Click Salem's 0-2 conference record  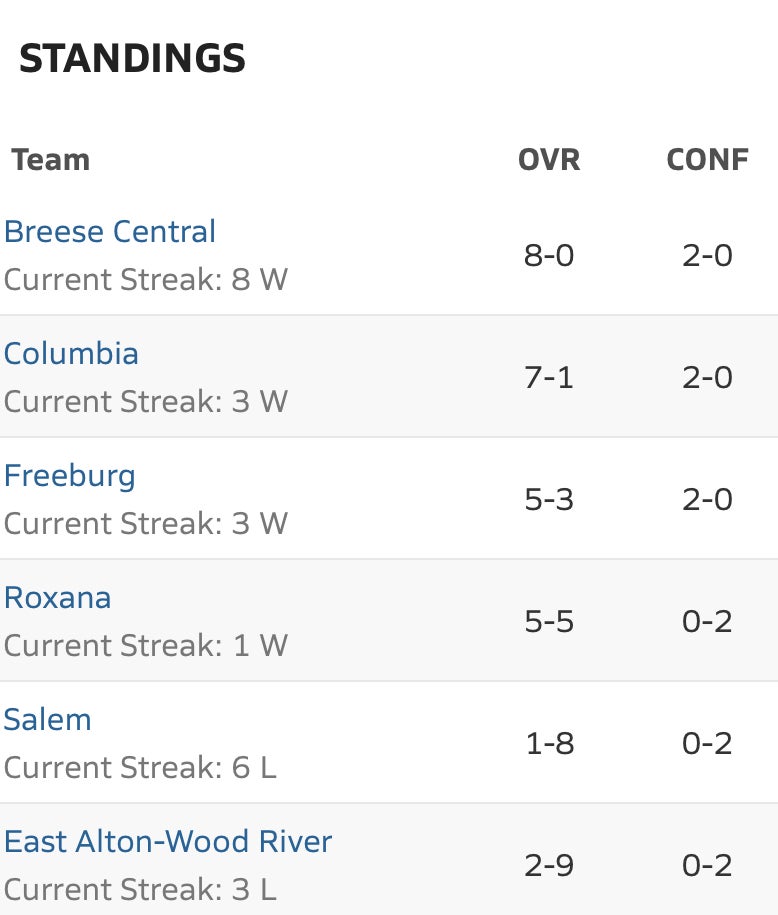tap(707, 743)
